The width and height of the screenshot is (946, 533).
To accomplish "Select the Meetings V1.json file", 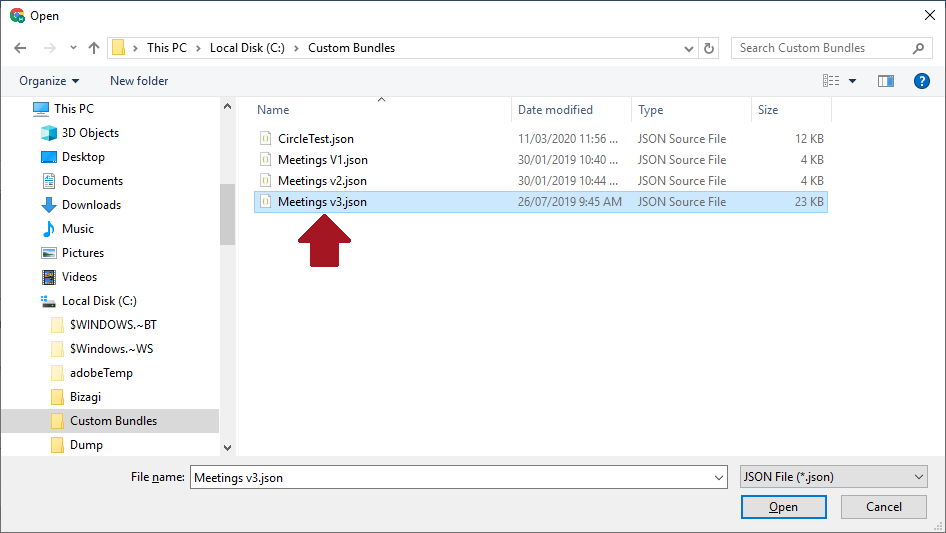I will pos(323,160).
